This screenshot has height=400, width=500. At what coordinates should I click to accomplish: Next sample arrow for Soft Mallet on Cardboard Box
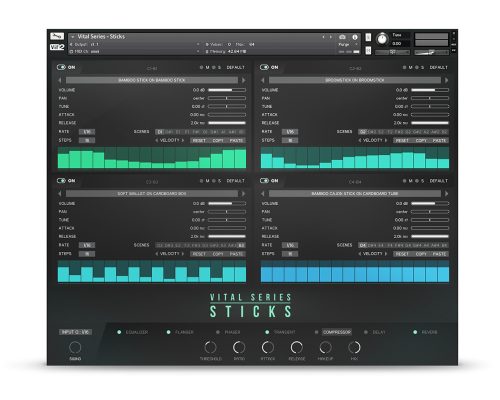[244, 194]
